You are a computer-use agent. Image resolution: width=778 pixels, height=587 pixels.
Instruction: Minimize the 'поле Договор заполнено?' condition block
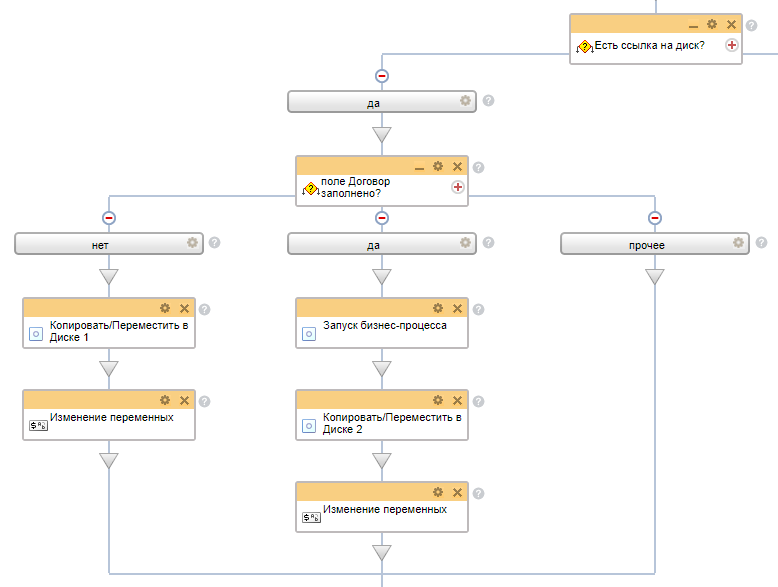[419, 167]
